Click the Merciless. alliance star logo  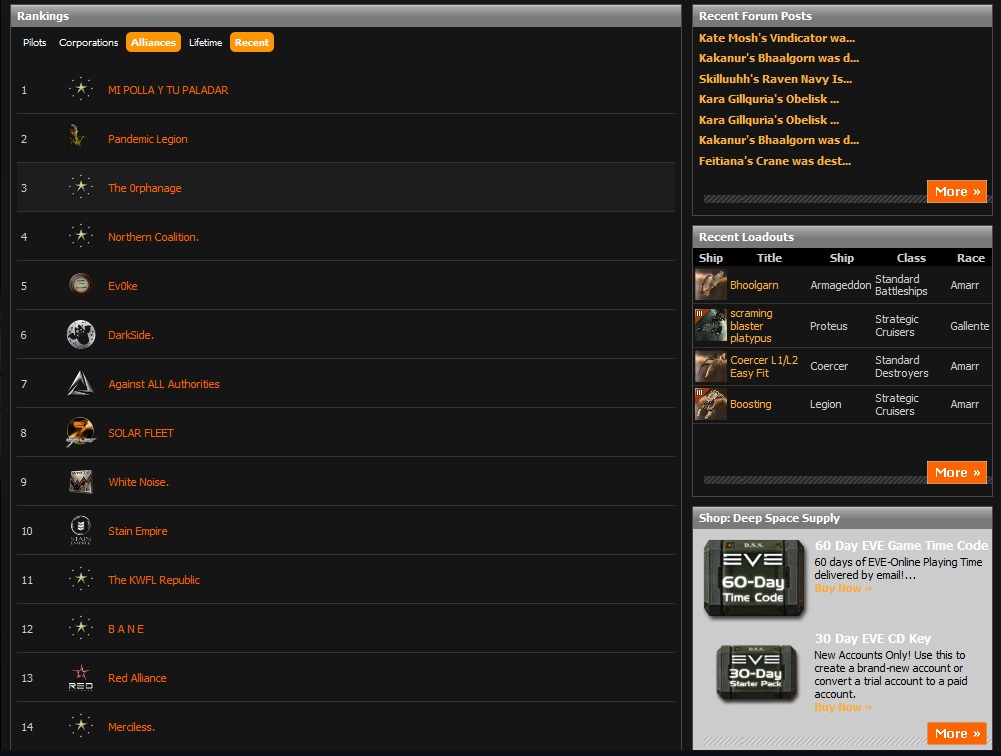click(x=81, y=726)
